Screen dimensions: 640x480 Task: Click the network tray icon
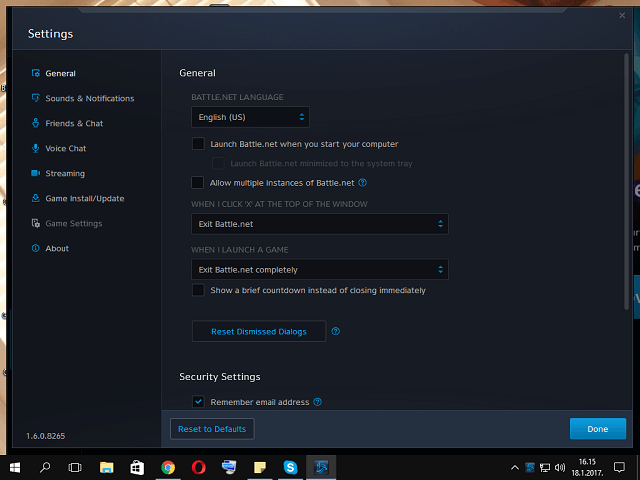[x=545, y=467]
